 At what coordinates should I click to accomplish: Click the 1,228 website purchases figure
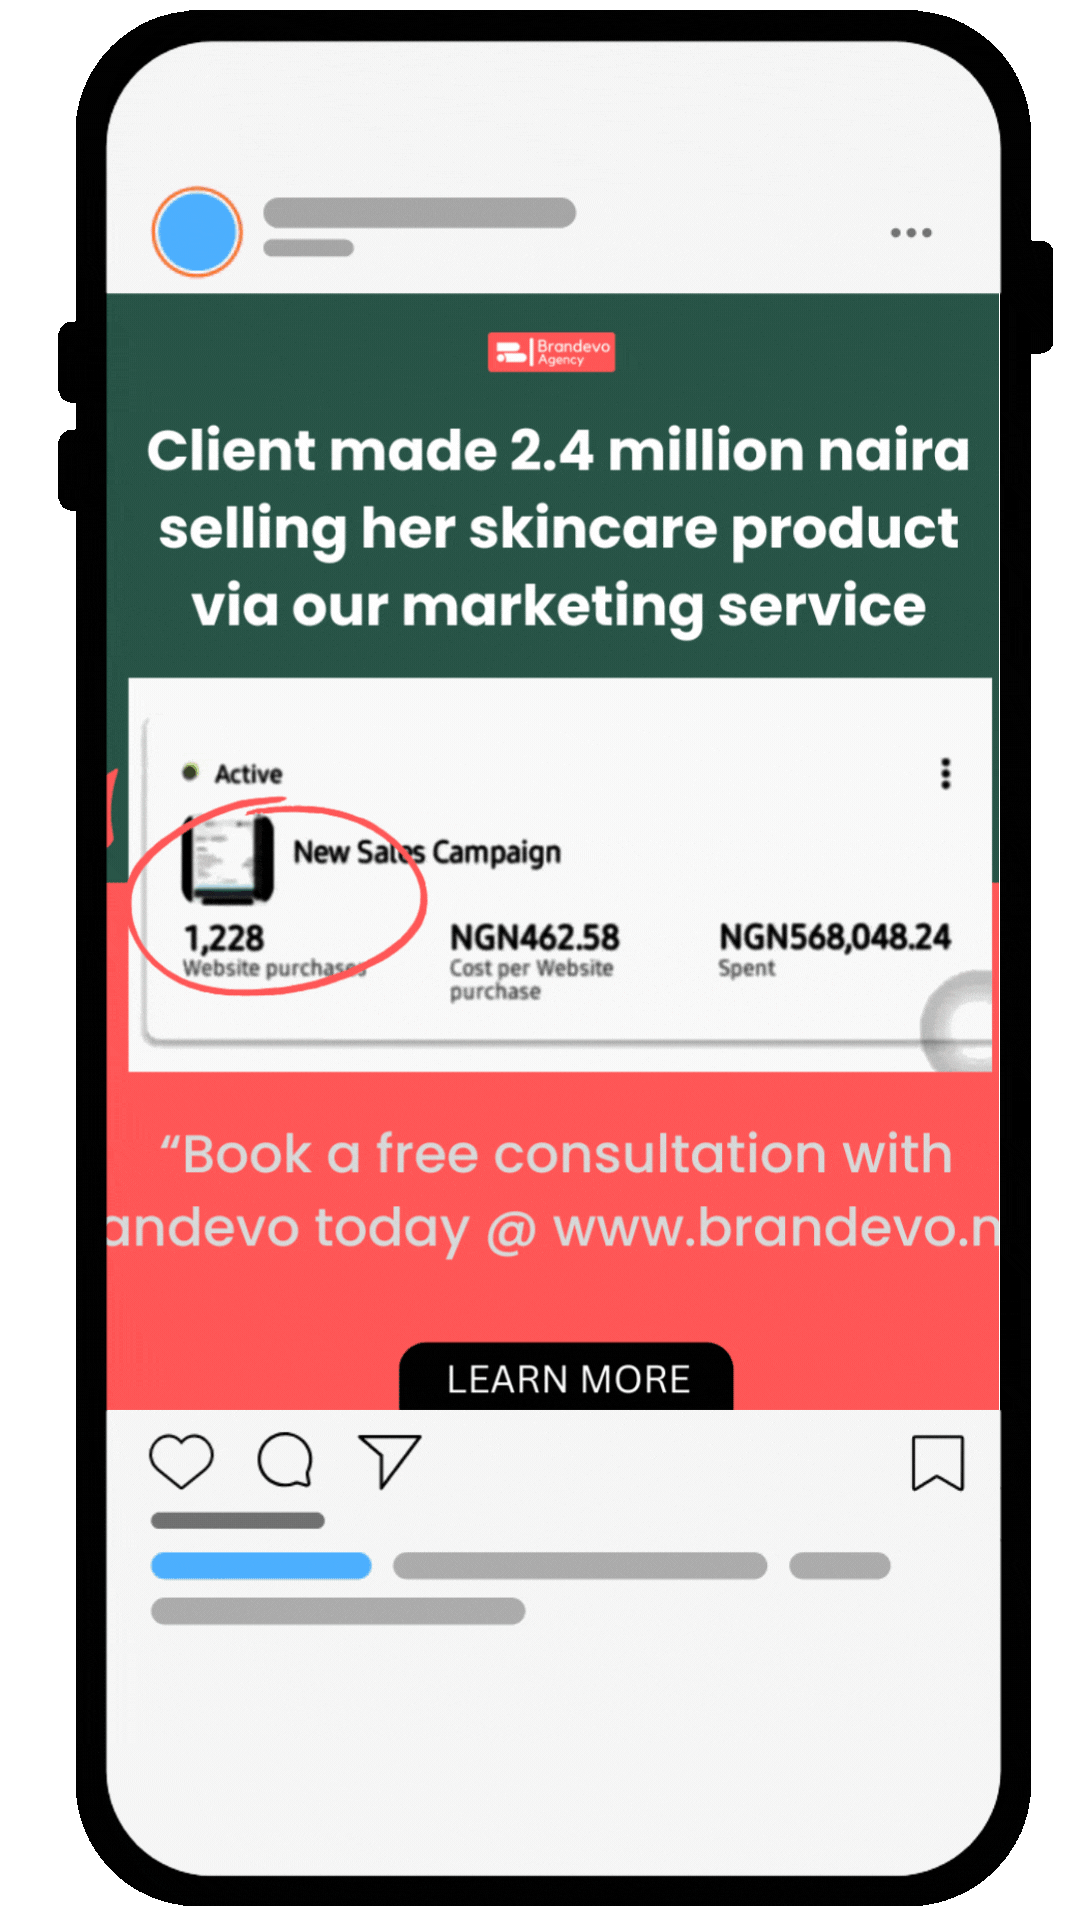(224, 938)
